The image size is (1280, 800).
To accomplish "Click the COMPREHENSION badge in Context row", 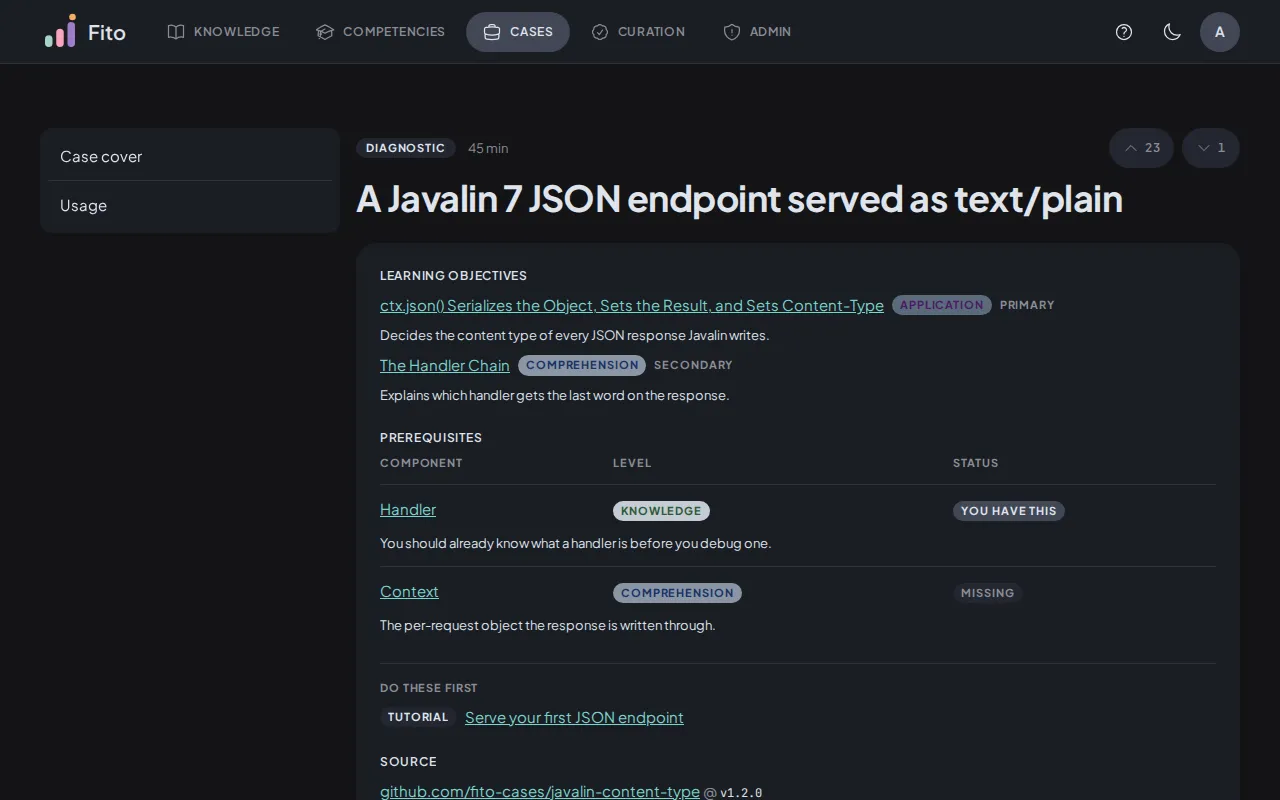I will click(x=677, y=593).
